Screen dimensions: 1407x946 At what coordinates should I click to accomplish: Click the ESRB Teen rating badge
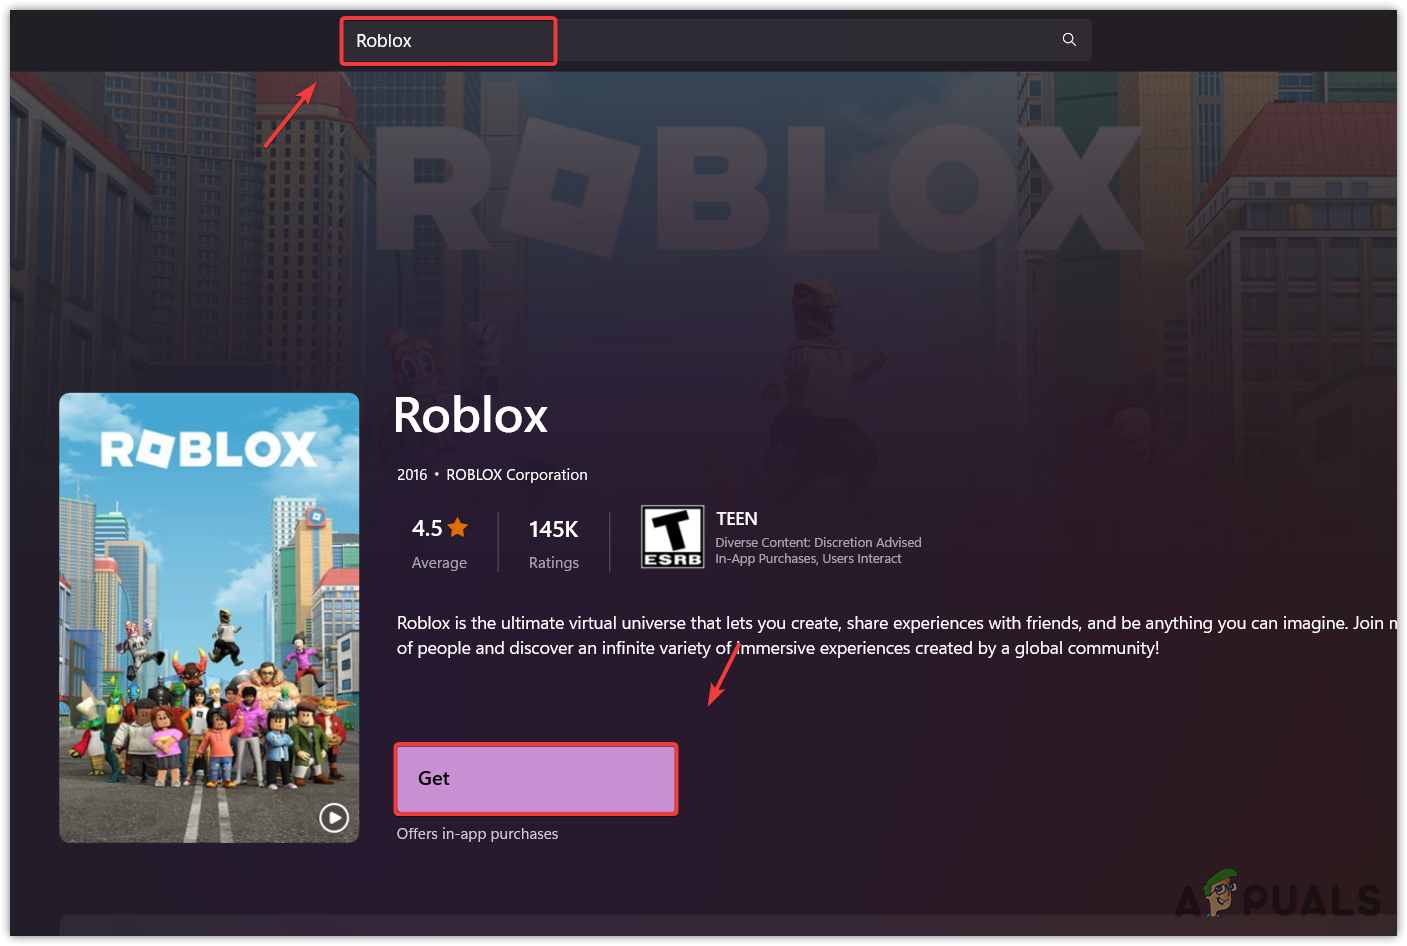672,537
